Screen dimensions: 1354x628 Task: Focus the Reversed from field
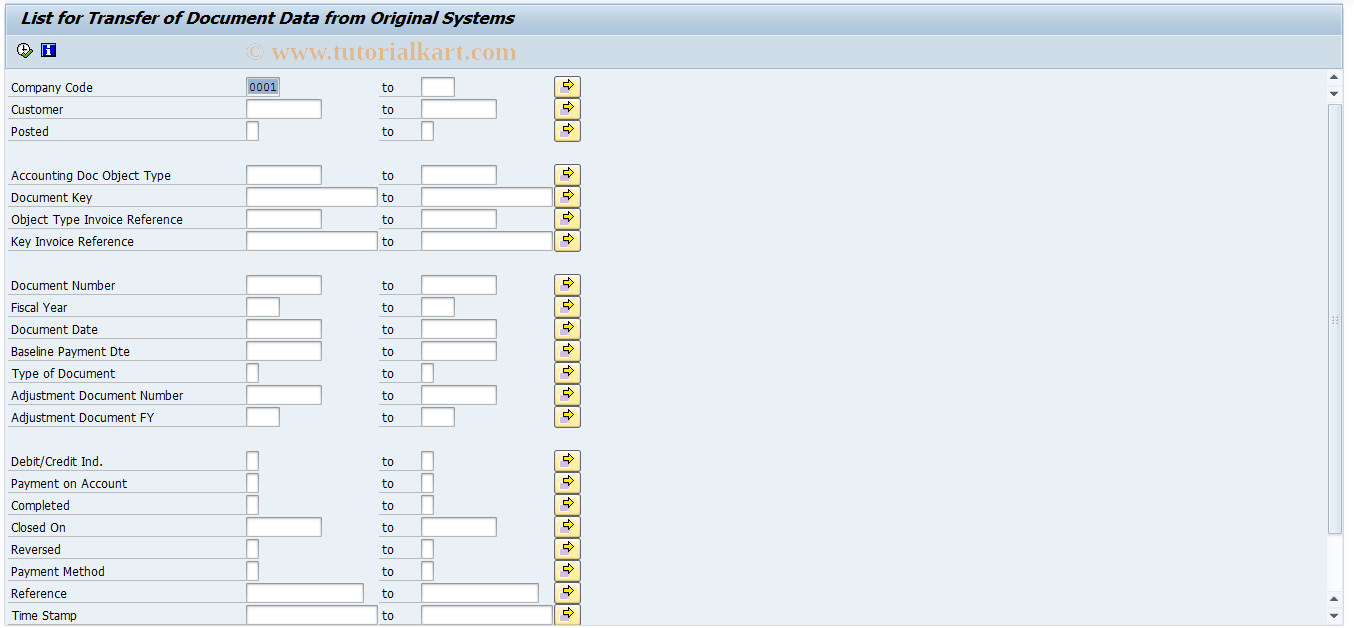252,549
